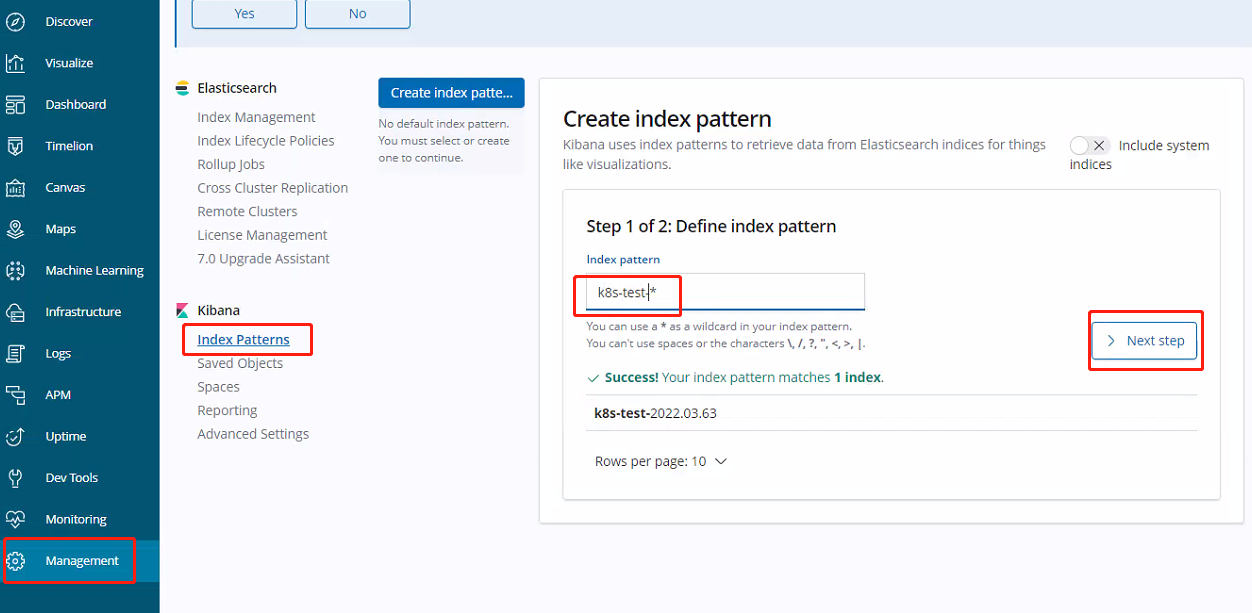Go to Visualize in sidebar
This screenshot has width=1252, height=613.
pos(69,63)
